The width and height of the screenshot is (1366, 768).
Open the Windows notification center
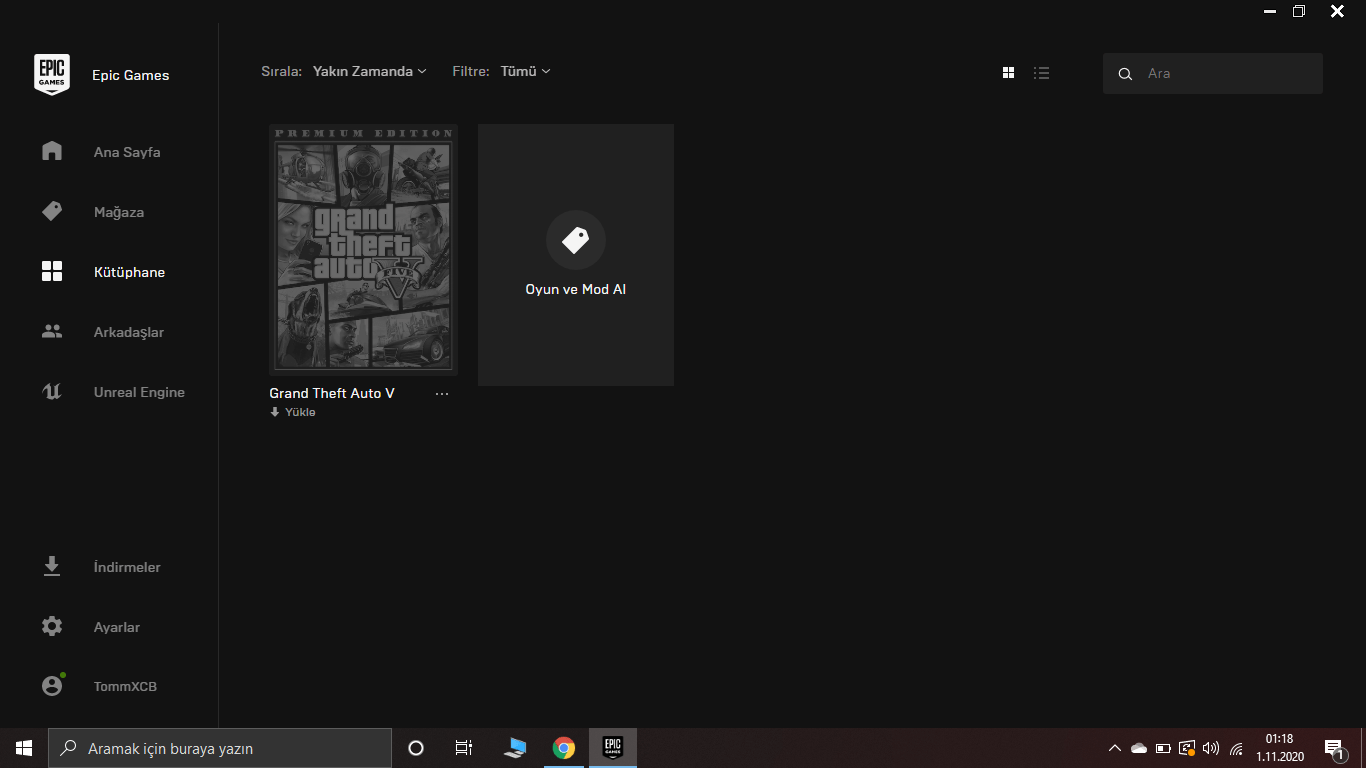[1334, 748]
